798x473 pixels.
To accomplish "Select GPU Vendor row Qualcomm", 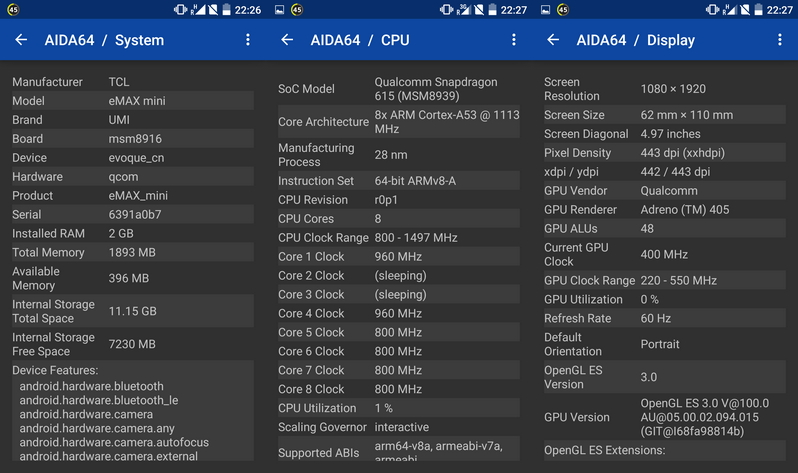I will 665,190.
